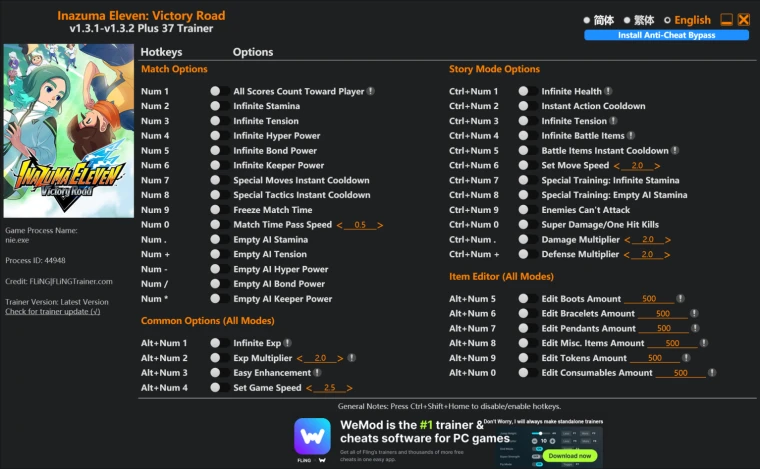Image resolution: width=760 pixels, height=469 pixels.
Task: Click the Inazuma Eleven game cover image
Action: [x=68, y=130]
